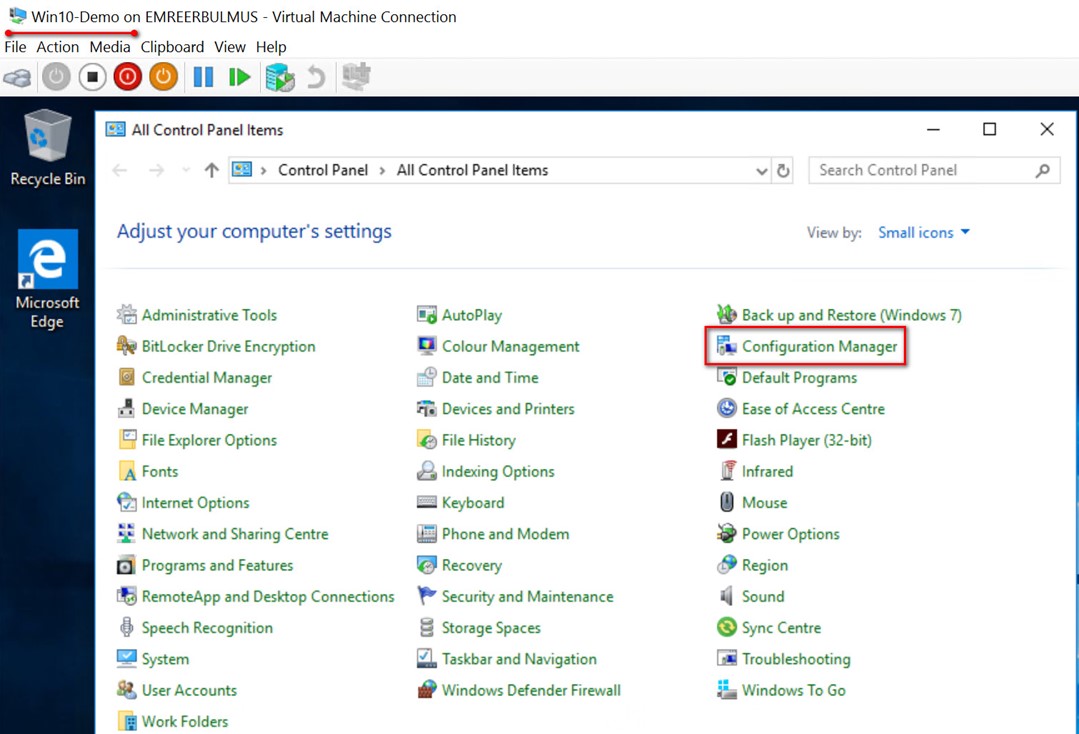Click the Ctrl+Alt+Del toolbar icon

click(17, 77)
